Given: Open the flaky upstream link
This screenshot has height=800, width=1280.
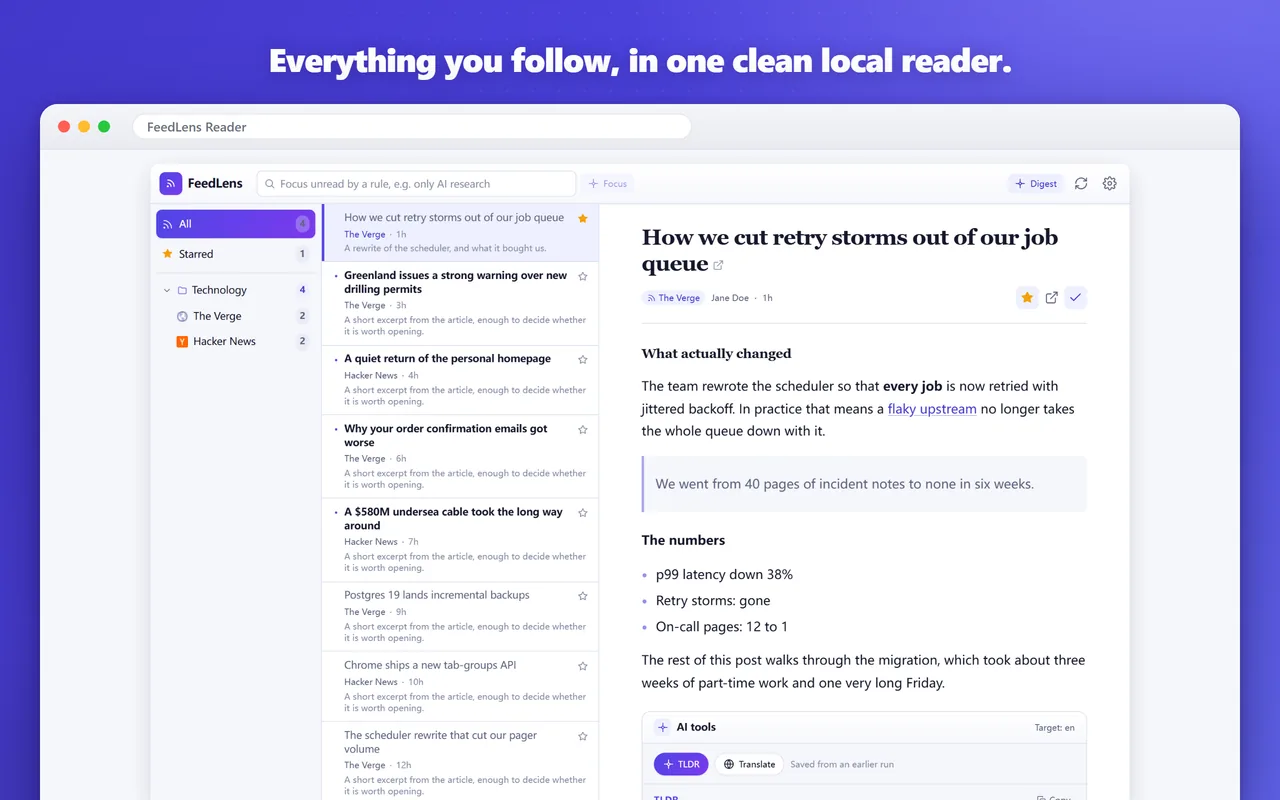Looking at the screenshot, I should coord(932,409).
